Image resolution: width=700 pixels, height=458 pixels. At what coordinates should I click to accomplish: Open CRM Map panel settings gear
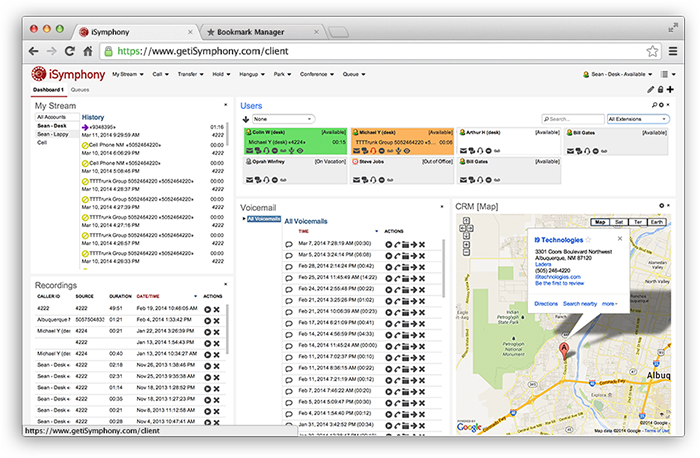662,206
